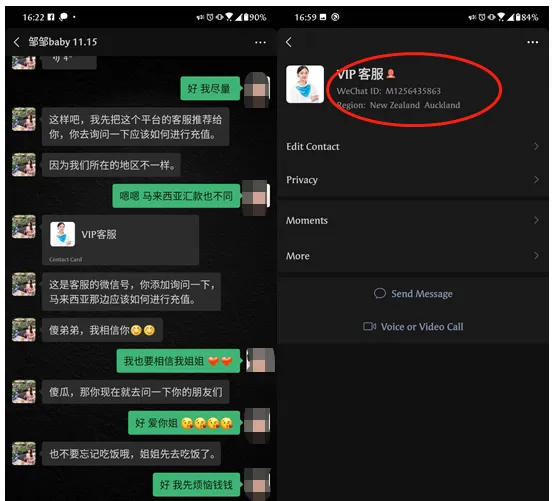Tap back arrow on the VIP客服 profile

289,42
